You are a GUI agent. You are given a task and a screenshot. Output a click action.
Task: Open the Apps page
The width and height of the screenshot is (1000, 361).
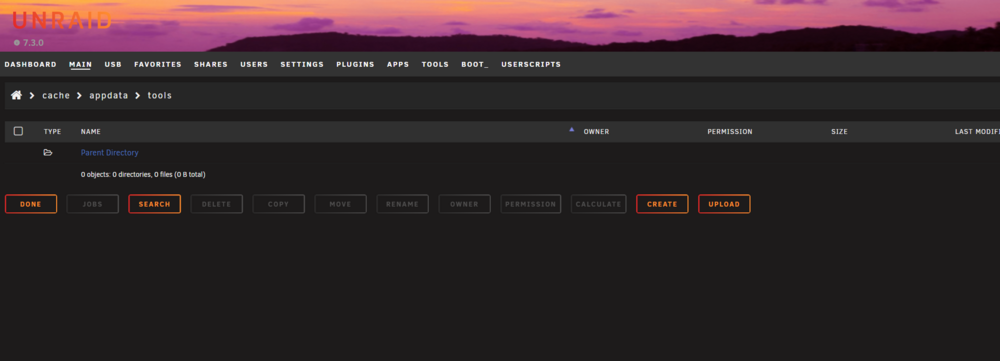(x=398, y=64)
